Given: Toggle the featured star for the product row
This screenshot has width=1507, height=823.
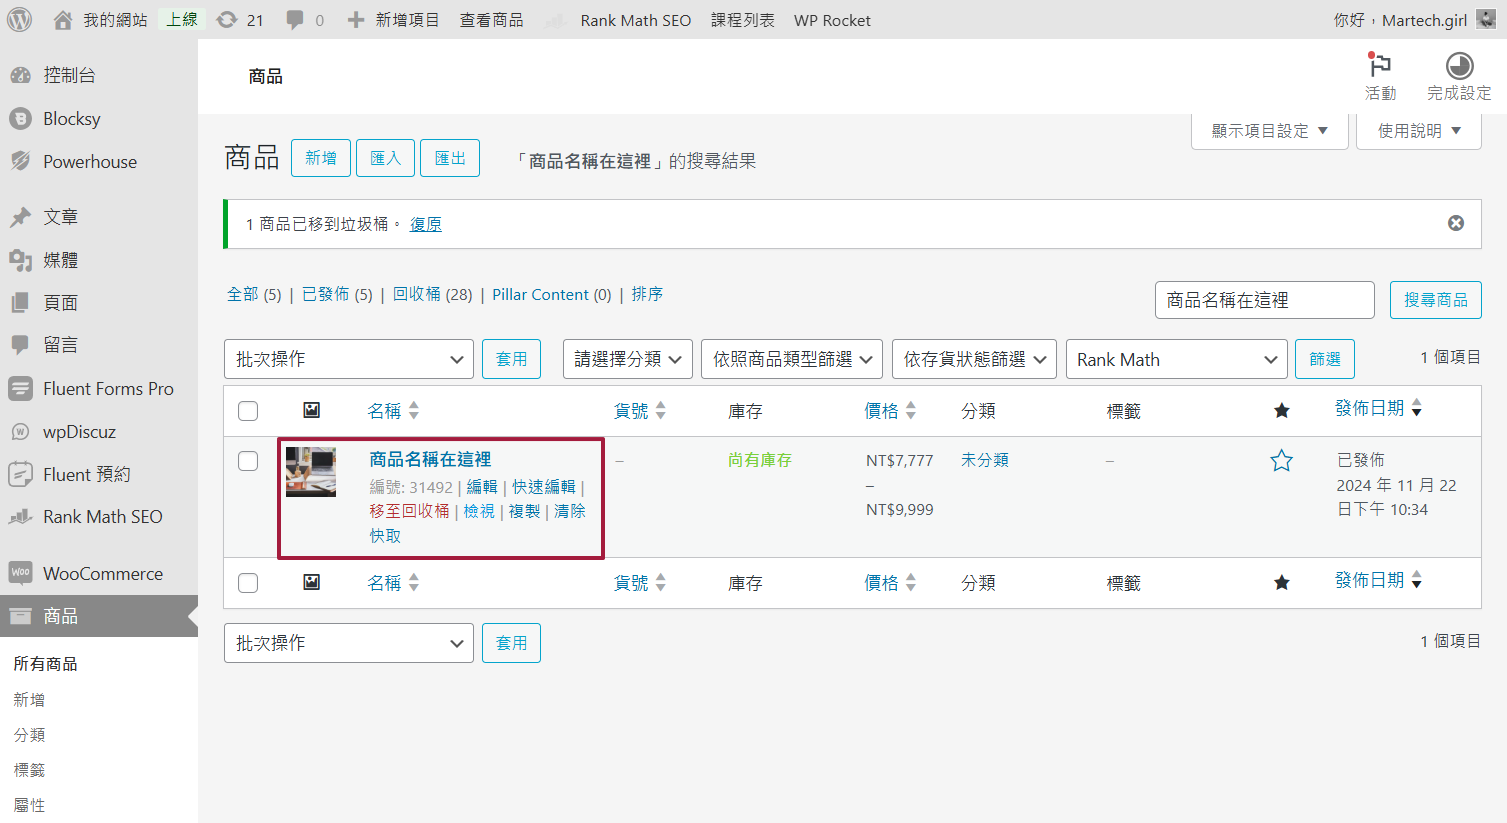Looking at the screenshot, I should tap(1281, 461).
